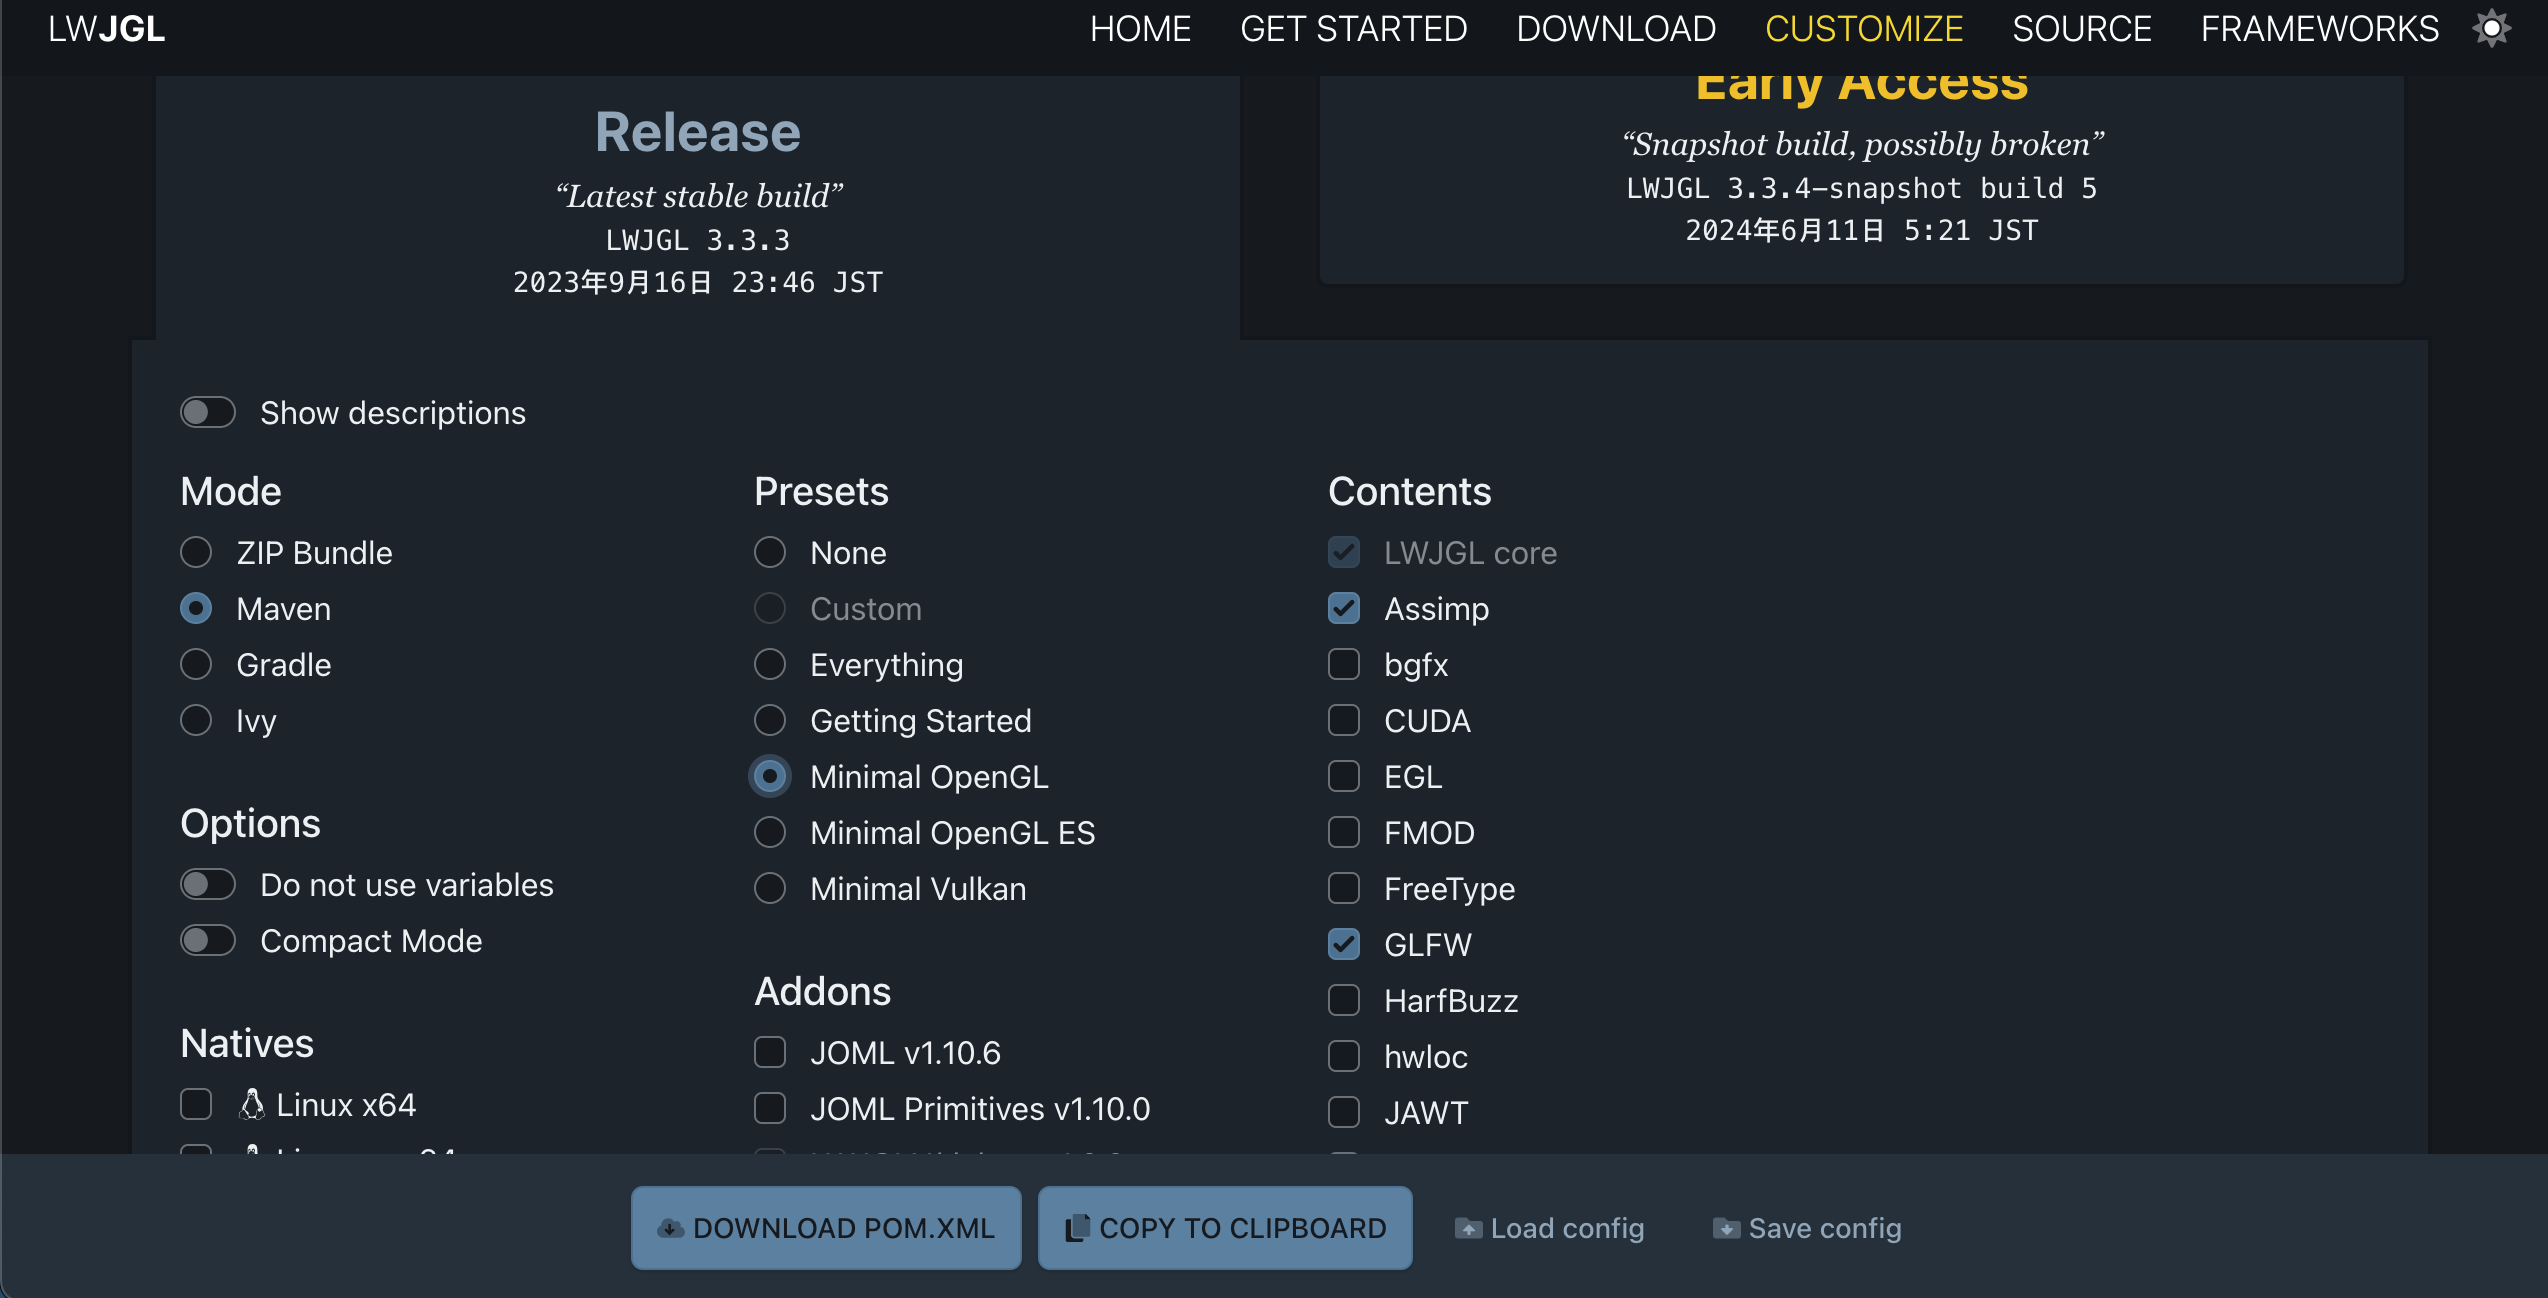Enable the Show descriptions switch
This screenshot has height=1298, width=2548.
point(208,413)
